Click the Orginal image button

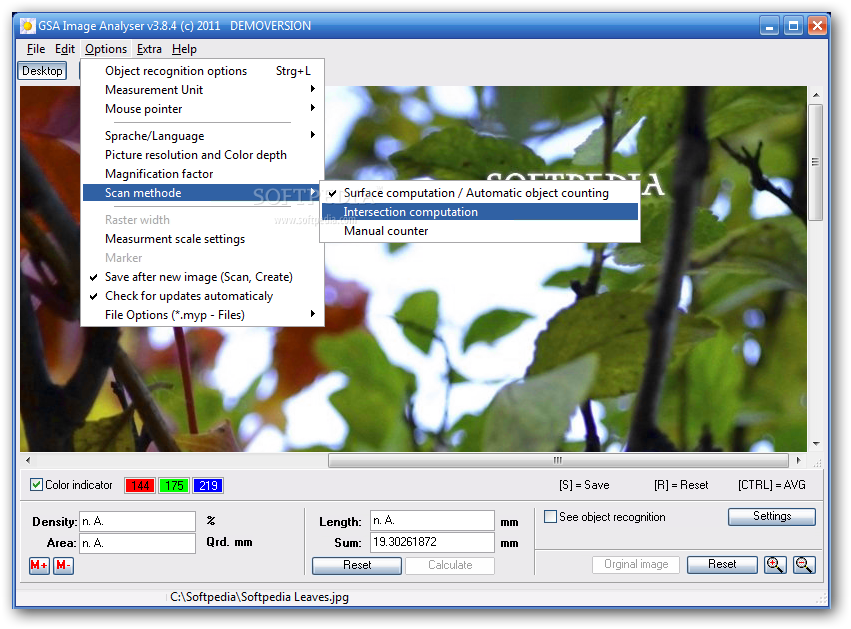point(636,564)
